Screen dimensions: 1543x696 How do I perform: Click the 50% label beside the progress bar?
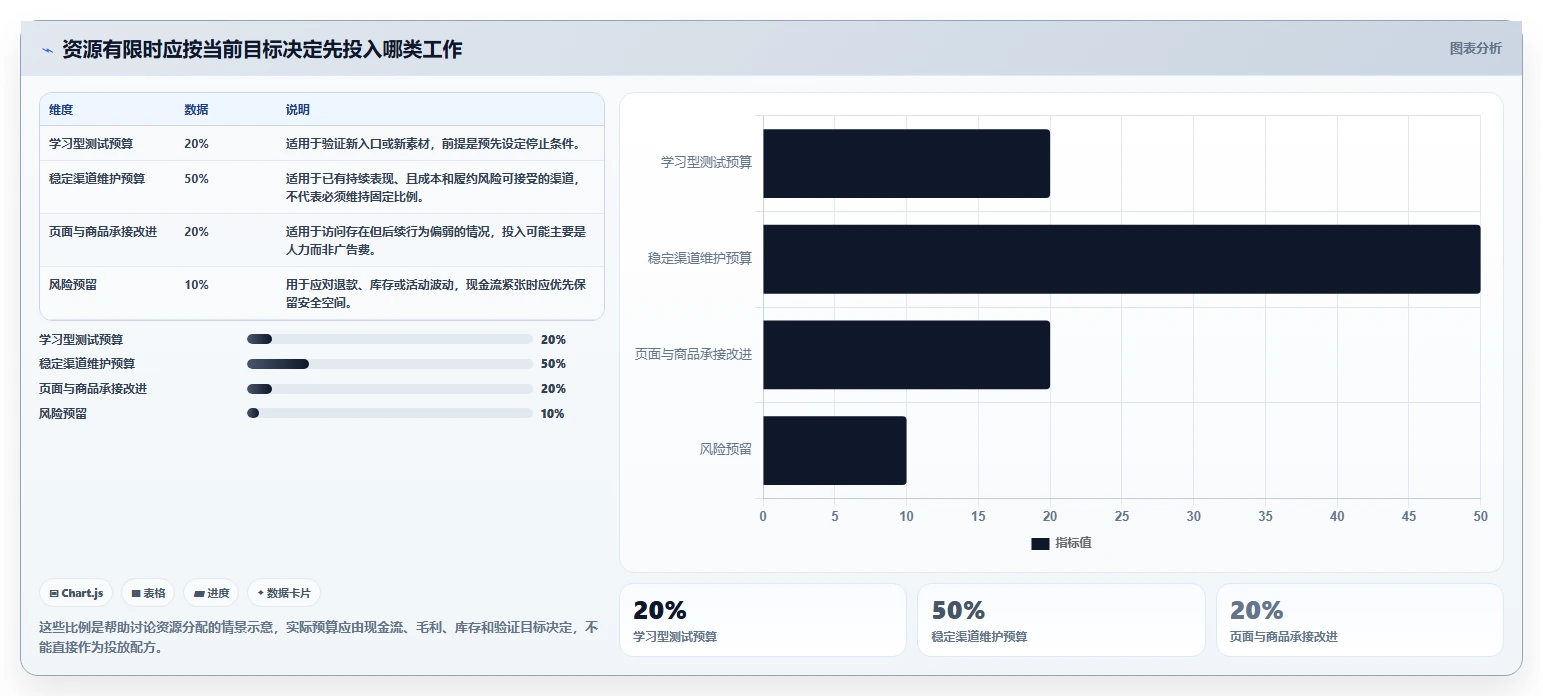pos(553,364)
